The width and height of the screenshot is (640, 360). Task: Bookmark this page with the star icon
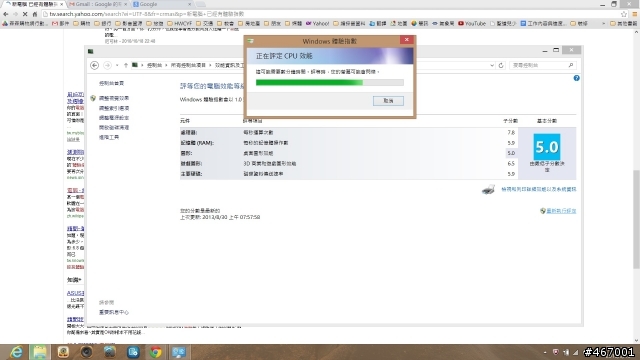coord(624,14)
